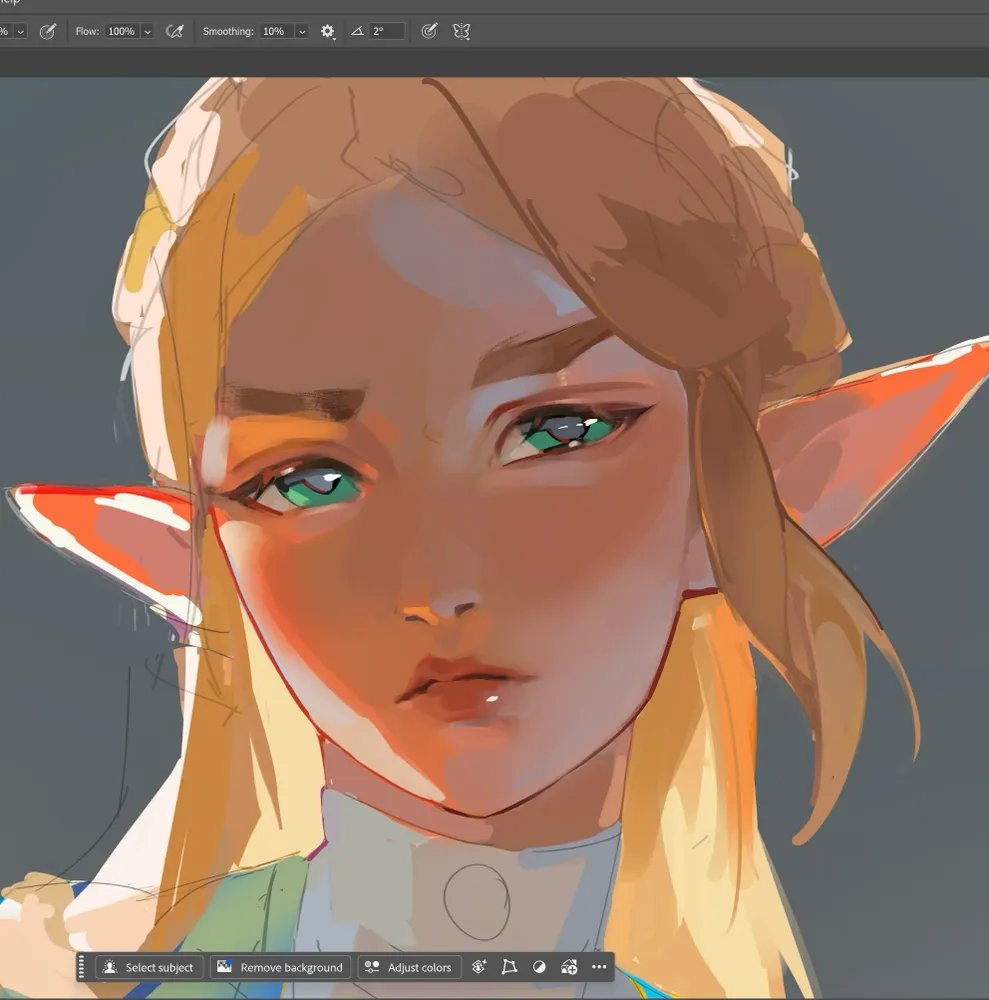Image resolution: width=989 pixels, height=1000 pixels.
Task: Click the Remove background button
Action: [280, 967]
